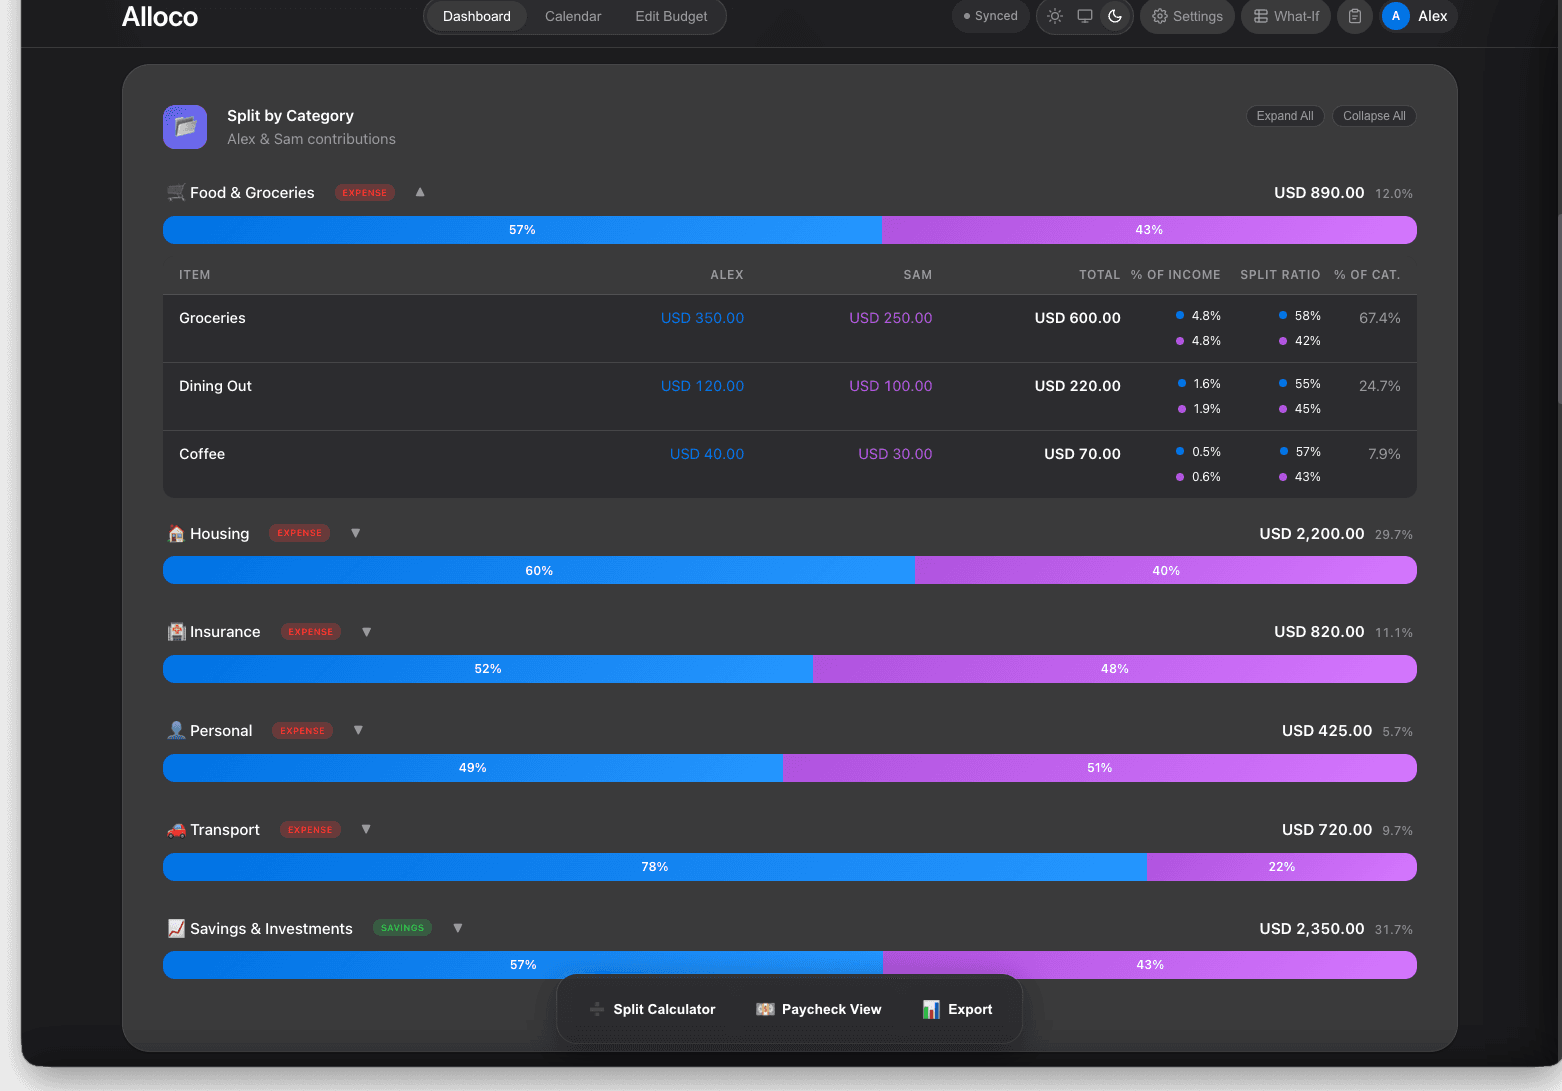Expand the Housing category

355,533
